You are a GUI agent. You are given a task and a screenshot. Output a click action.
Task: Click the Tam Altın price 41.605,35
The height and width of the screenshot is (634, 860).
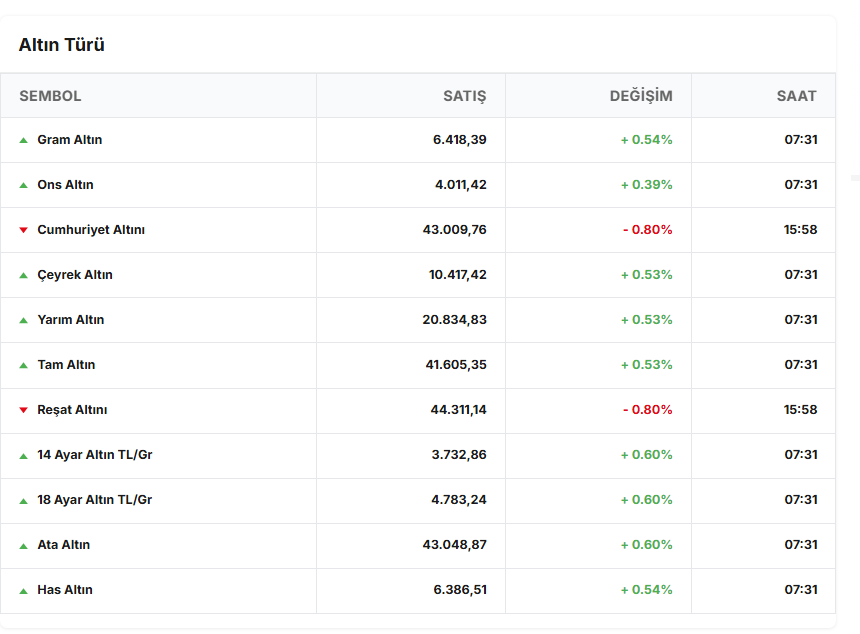[x=456, y=365]
